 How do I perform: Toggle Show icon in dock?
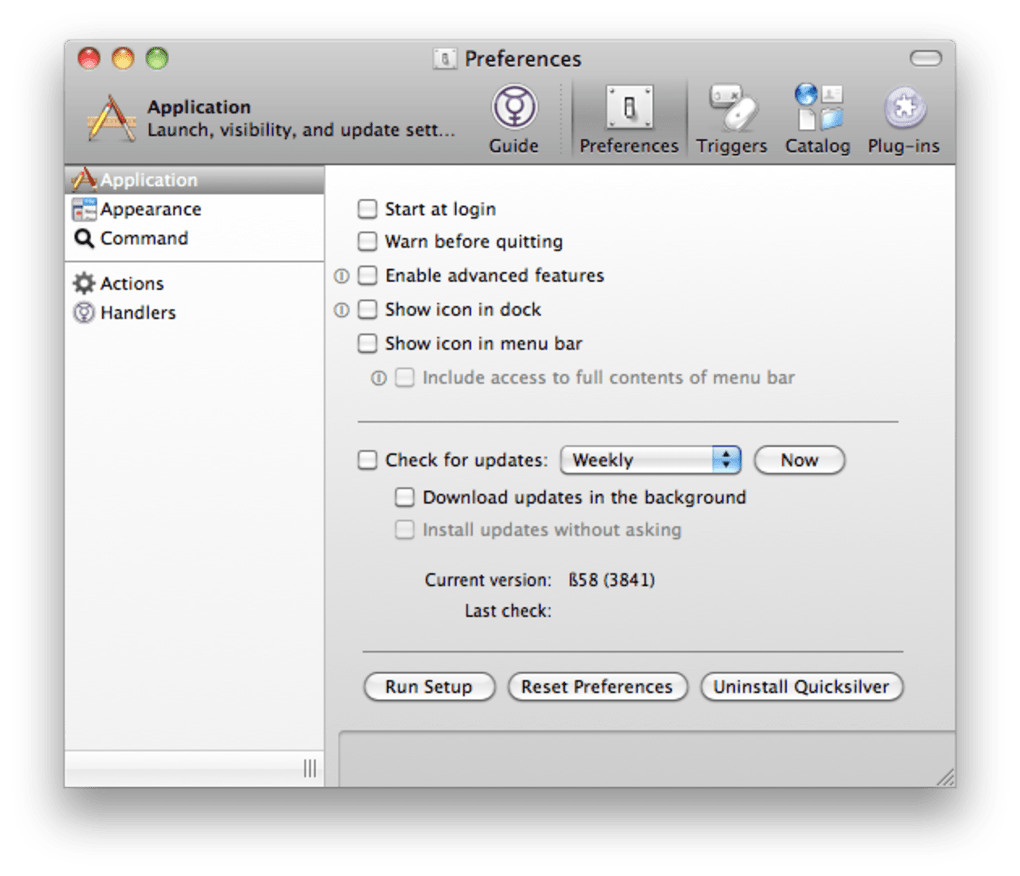[x=368, y=309]
